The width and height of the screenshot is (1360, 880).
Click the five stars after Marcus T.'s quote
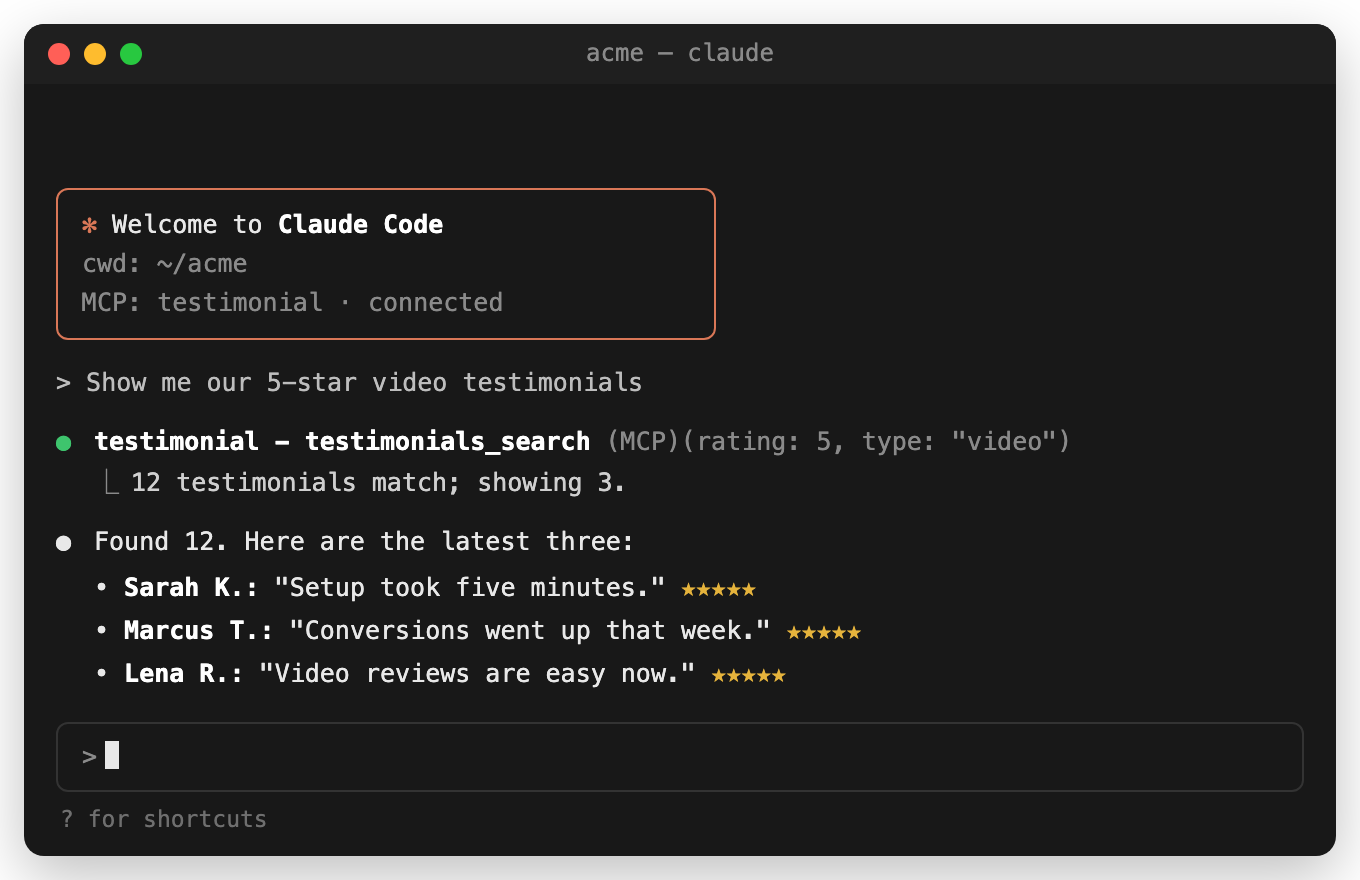[824, 632]
